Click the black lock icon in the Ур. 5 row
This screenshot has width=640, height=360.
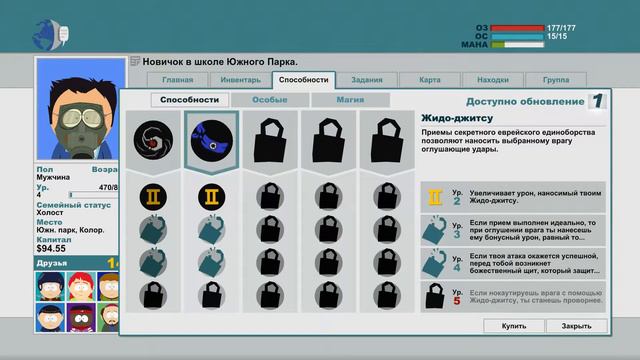tap(435, 296)
